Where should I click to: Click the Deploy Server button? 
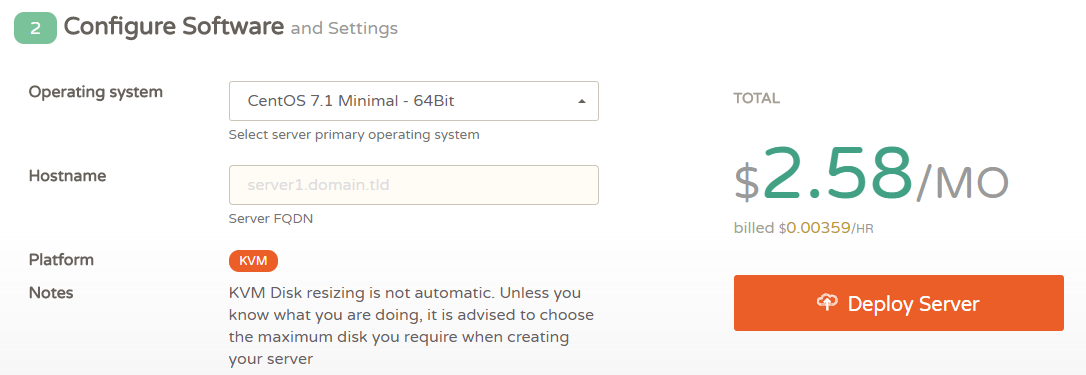(x=898, y=303)
